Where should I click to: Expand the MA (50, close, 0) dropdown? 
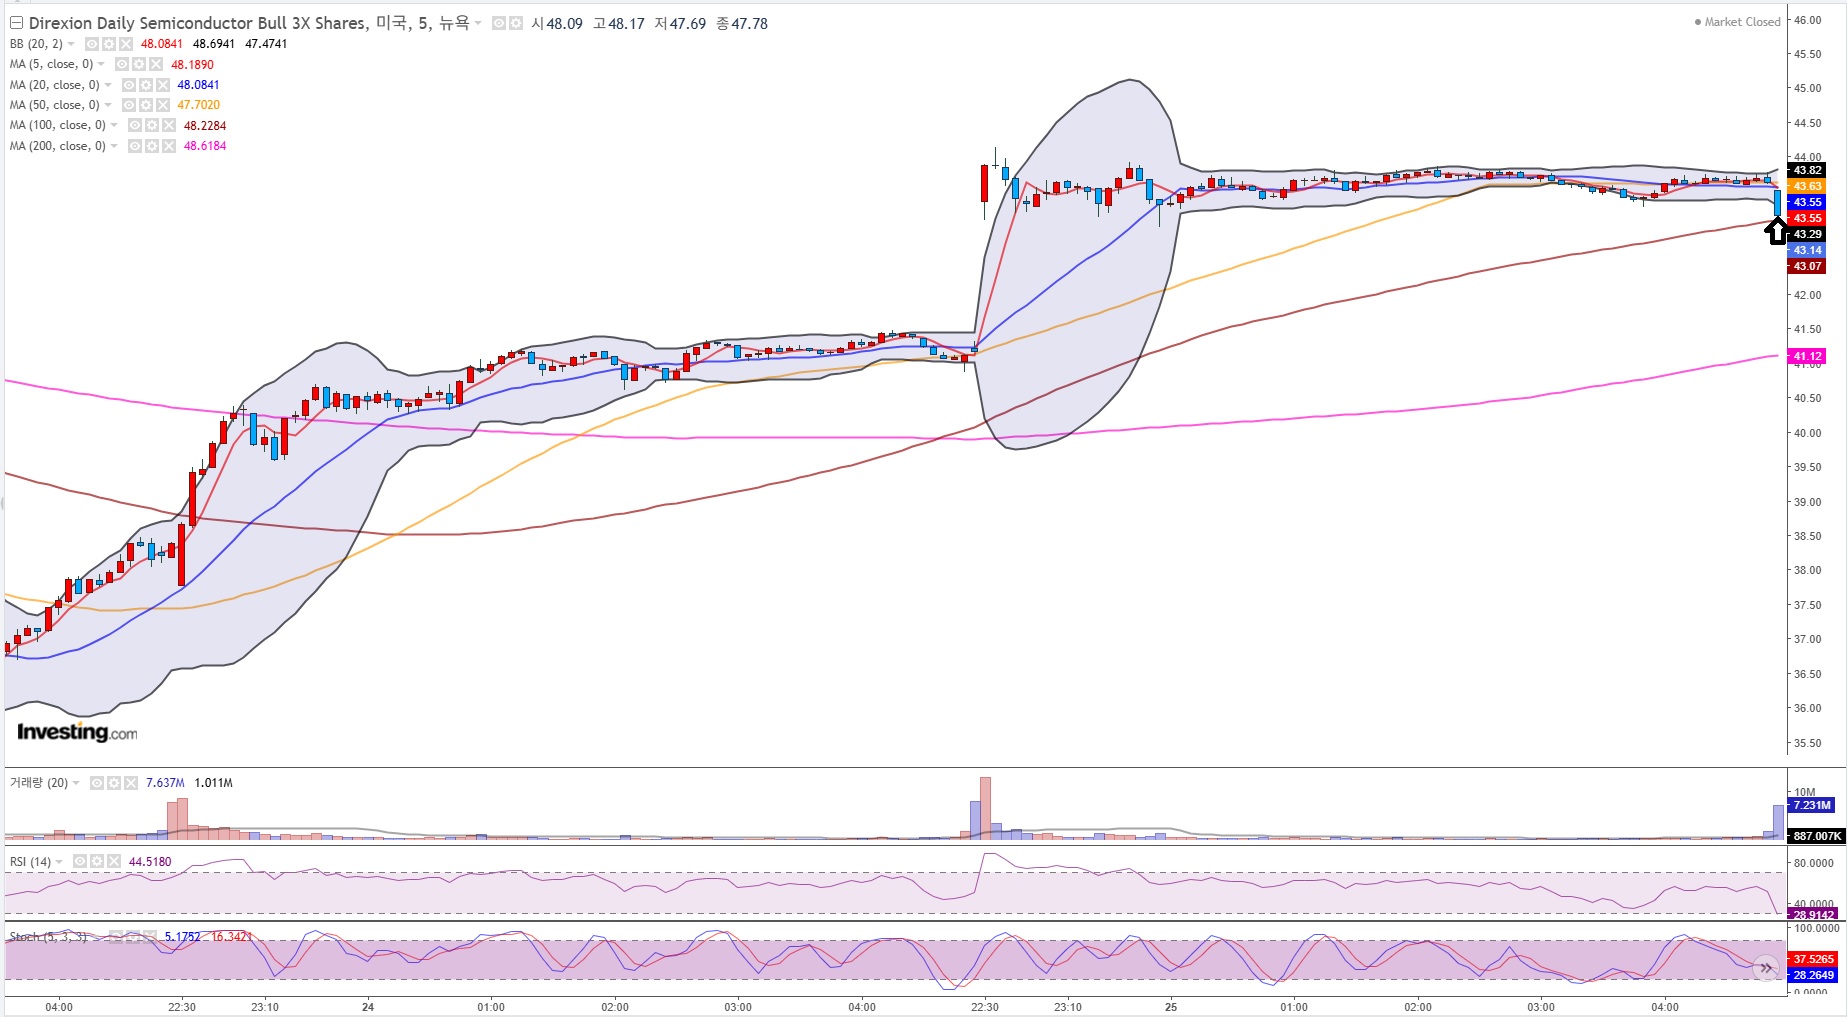coord(108,105)
